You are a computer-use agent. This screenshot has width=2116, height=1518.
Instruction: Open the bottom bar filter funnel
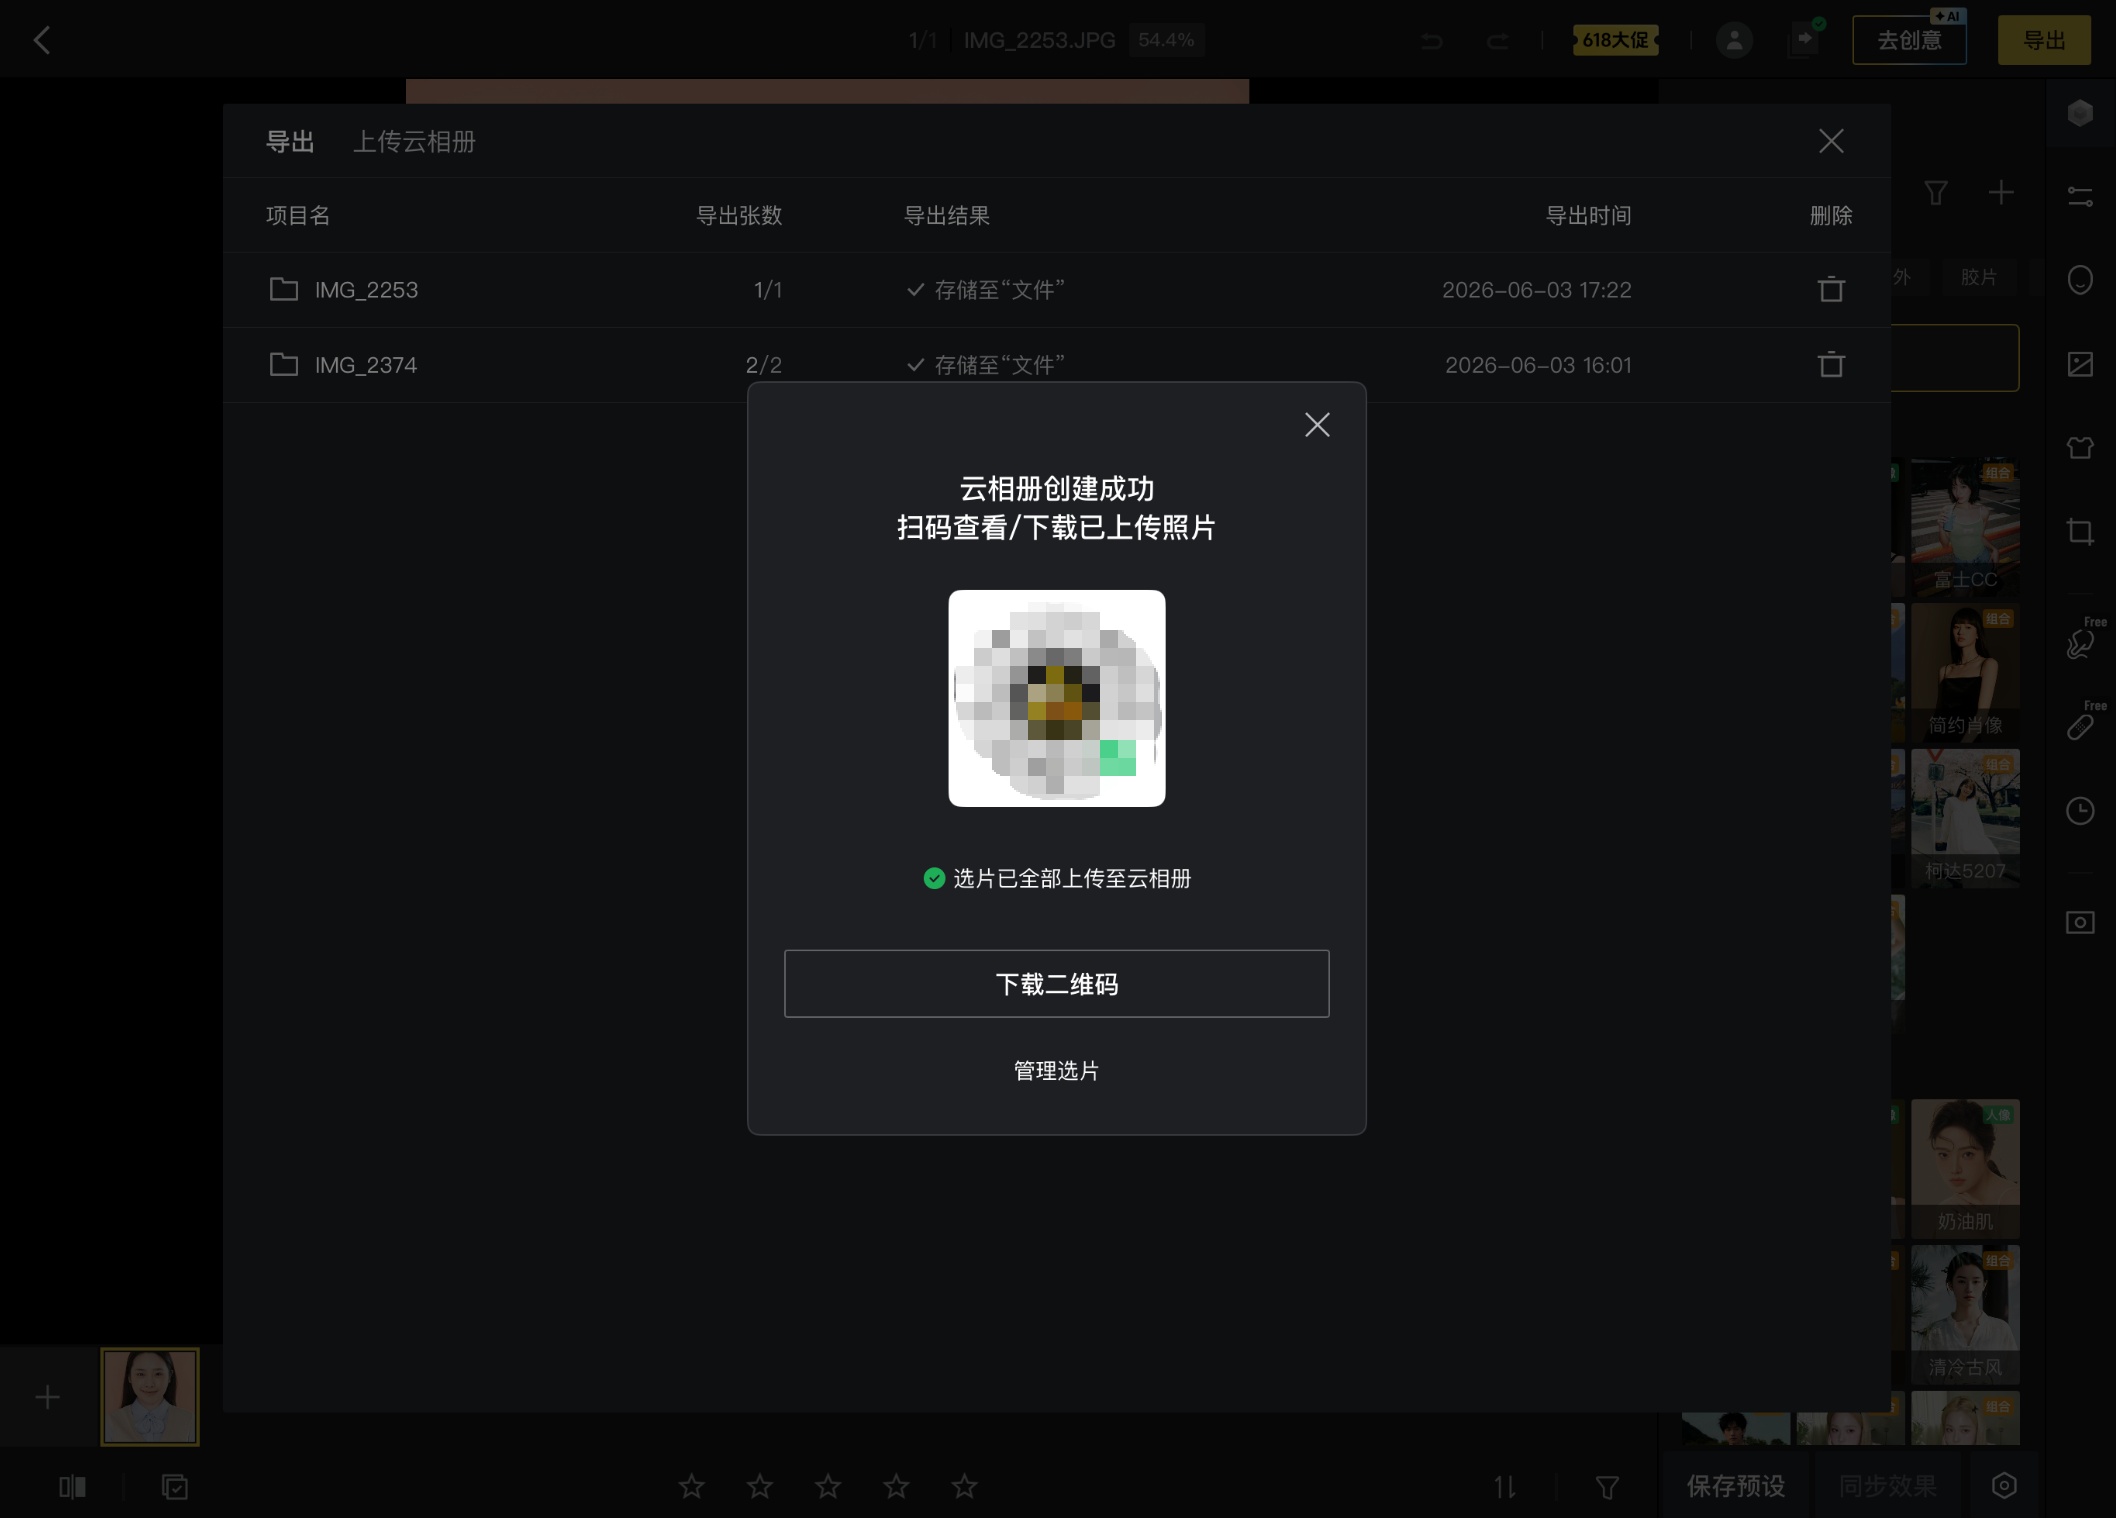tap(1607, 1487)
